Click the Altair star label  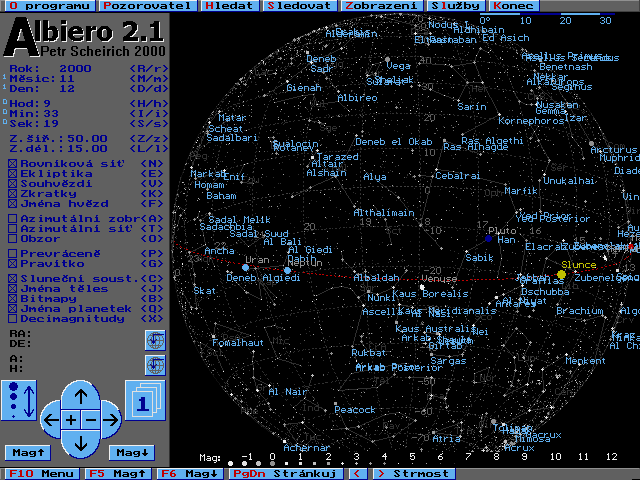click(x=327, y=164)
